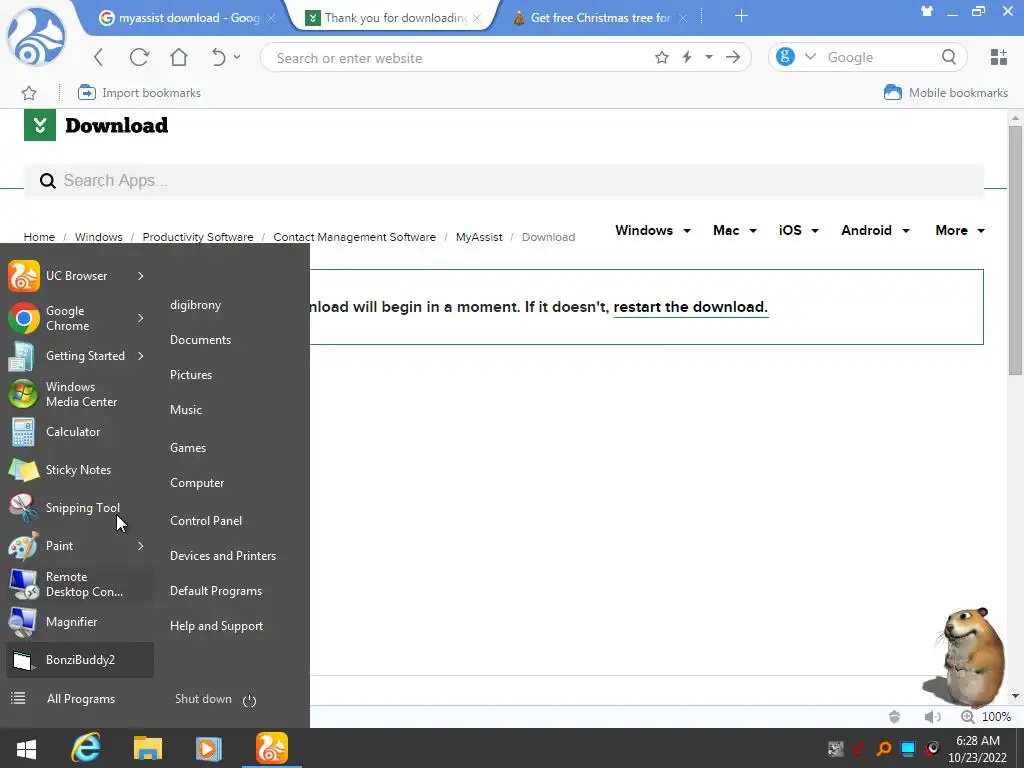This screenshot has height=768, width=1024.
Task: Expand Google Chrome jump list arrow
Action: [140, 318]
